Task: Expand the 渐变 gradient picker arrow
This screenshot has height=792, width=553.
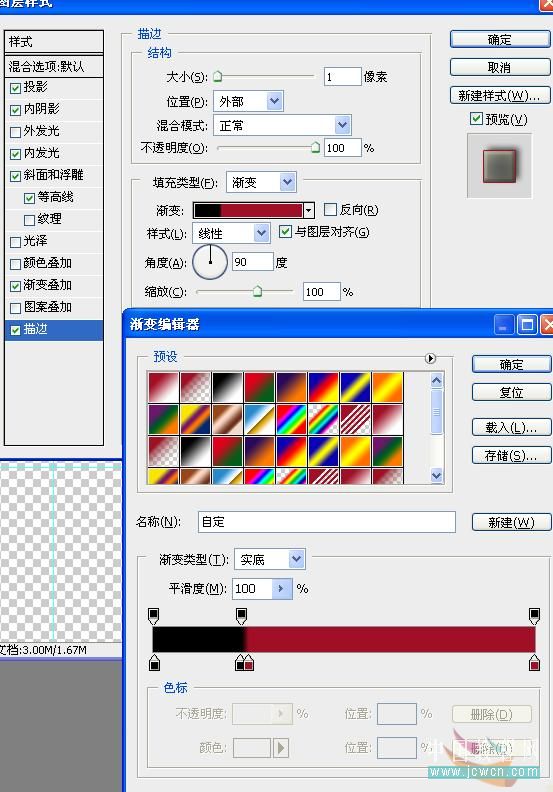Action: [309, 210]
